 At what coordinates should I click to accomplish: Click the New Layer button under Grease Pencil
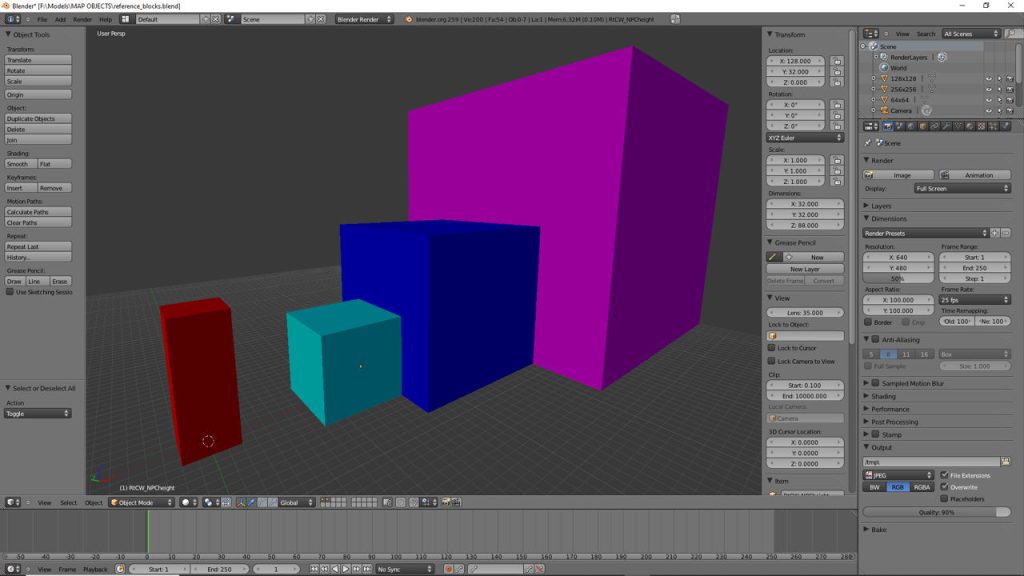pyautogui.click(x=803, y=268)
